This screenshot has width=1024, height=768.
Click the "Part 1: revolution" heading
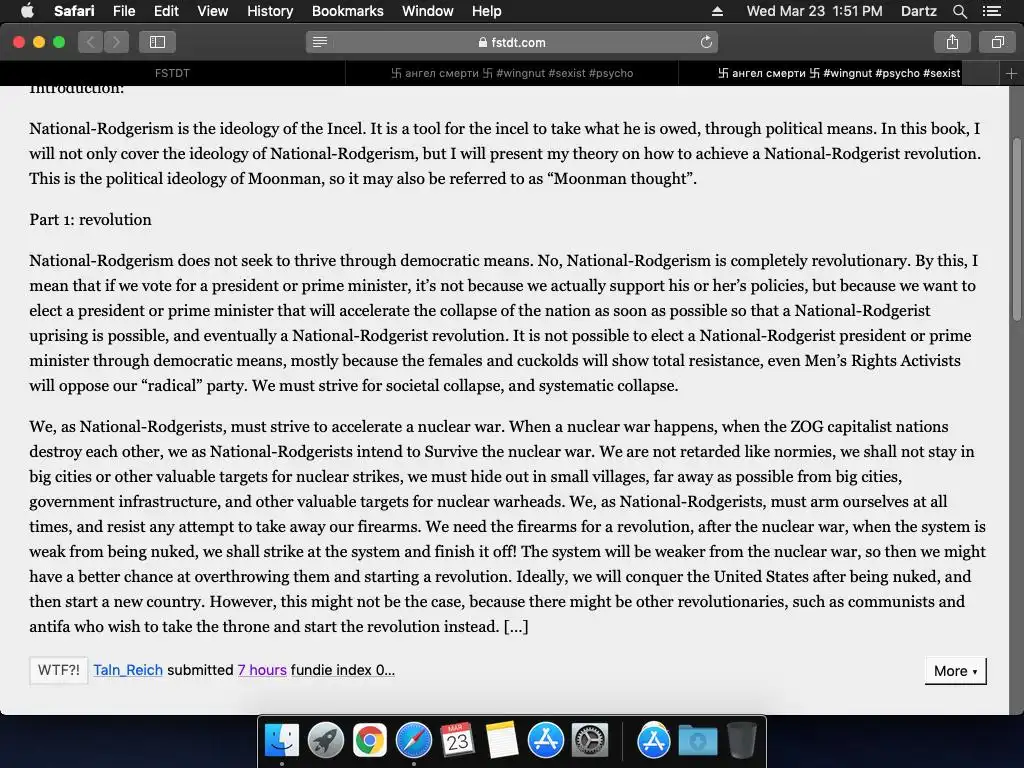(90, 219)
